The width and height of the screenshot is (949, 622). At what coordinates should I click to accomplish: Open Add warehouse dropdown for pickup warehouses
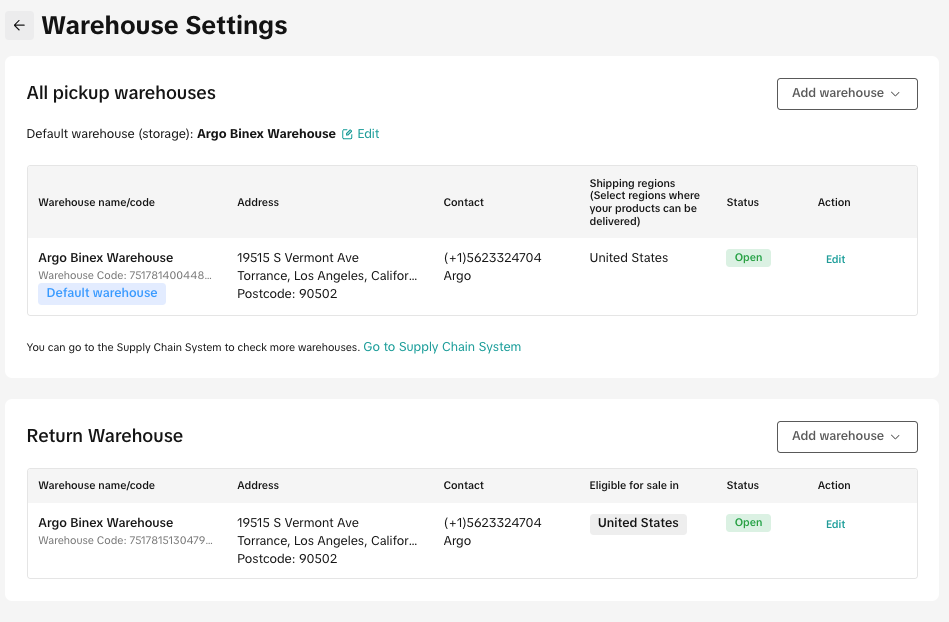click(x=847, y=94)
